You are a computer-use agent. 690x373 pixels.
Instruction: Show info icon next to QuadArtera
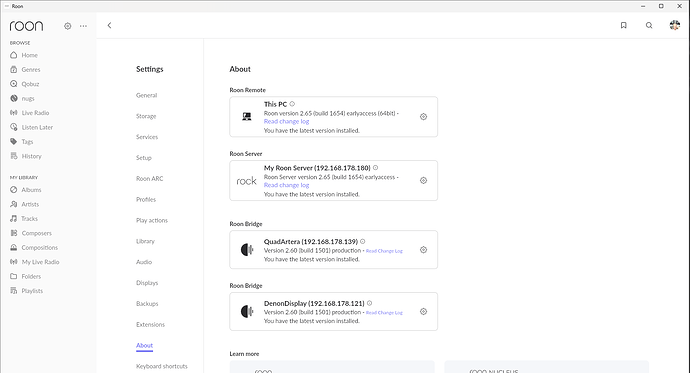363,241
